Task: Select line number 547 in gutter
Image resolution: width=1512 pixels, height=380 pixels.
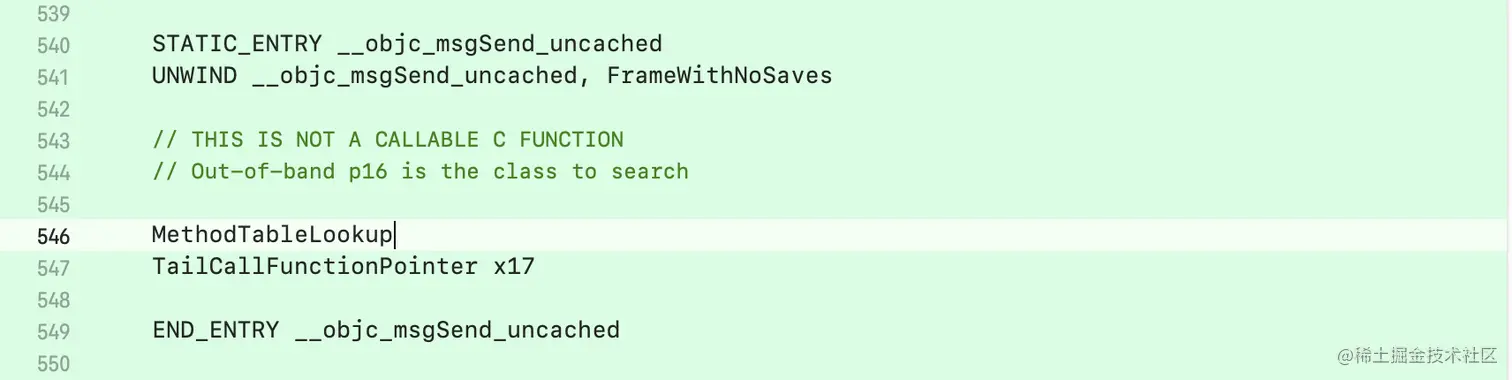Action: [x=53, y=269]
